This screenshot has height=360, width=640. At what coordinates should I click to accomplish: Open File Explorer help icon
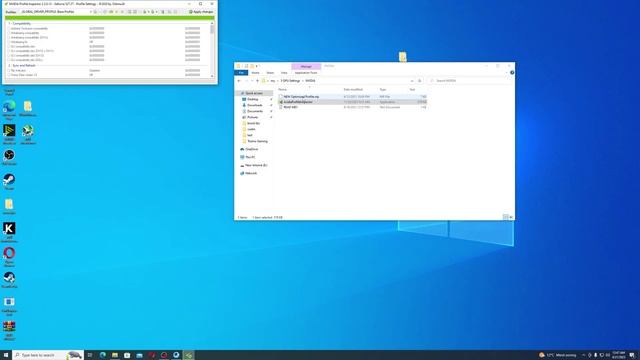click(x=512, y=73)
